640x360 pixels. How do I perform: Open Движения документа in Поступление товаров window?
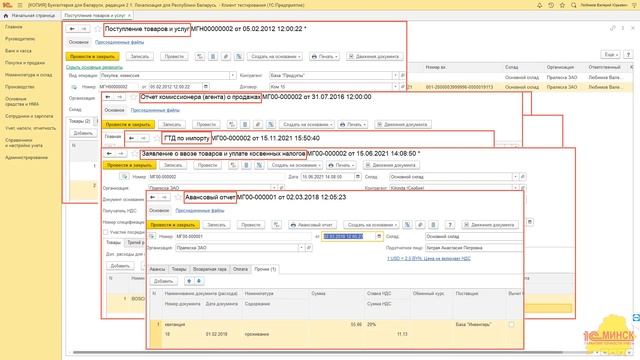(x=375, y=56)
